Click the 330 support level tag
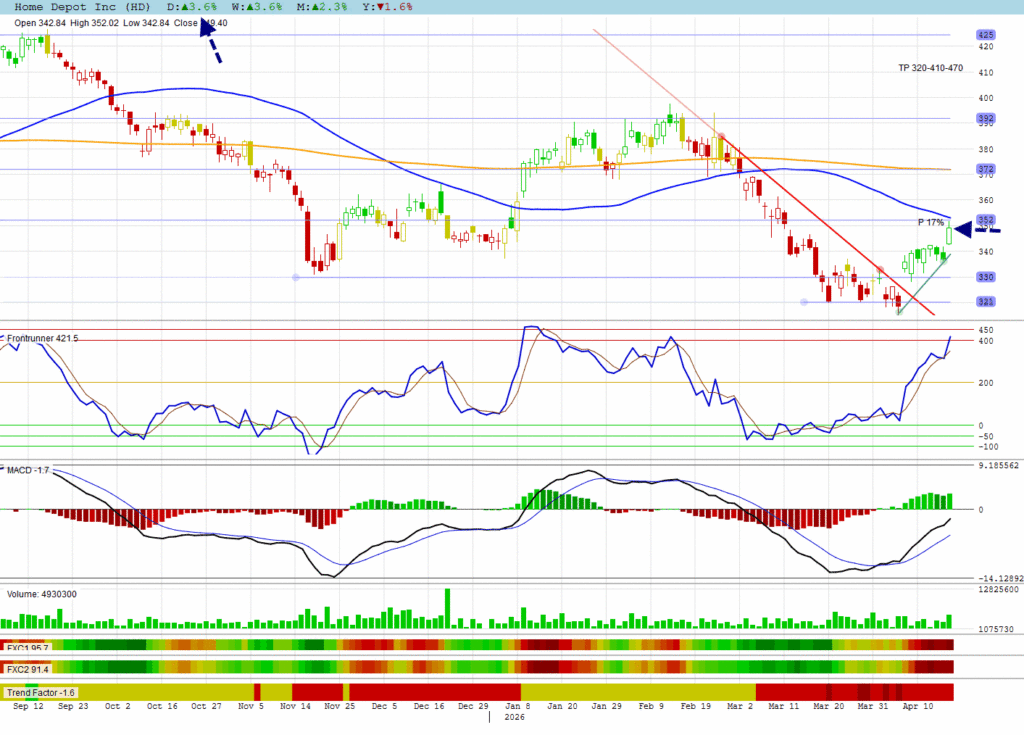1024x735 pixels. tap(986, 277)
